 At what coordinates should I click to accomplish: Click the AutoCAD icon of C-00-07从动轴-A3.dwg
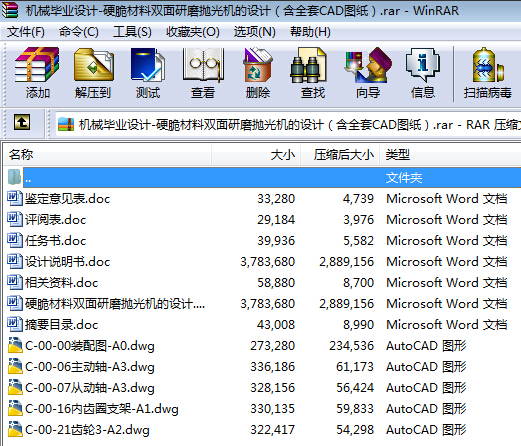[15, 387]
